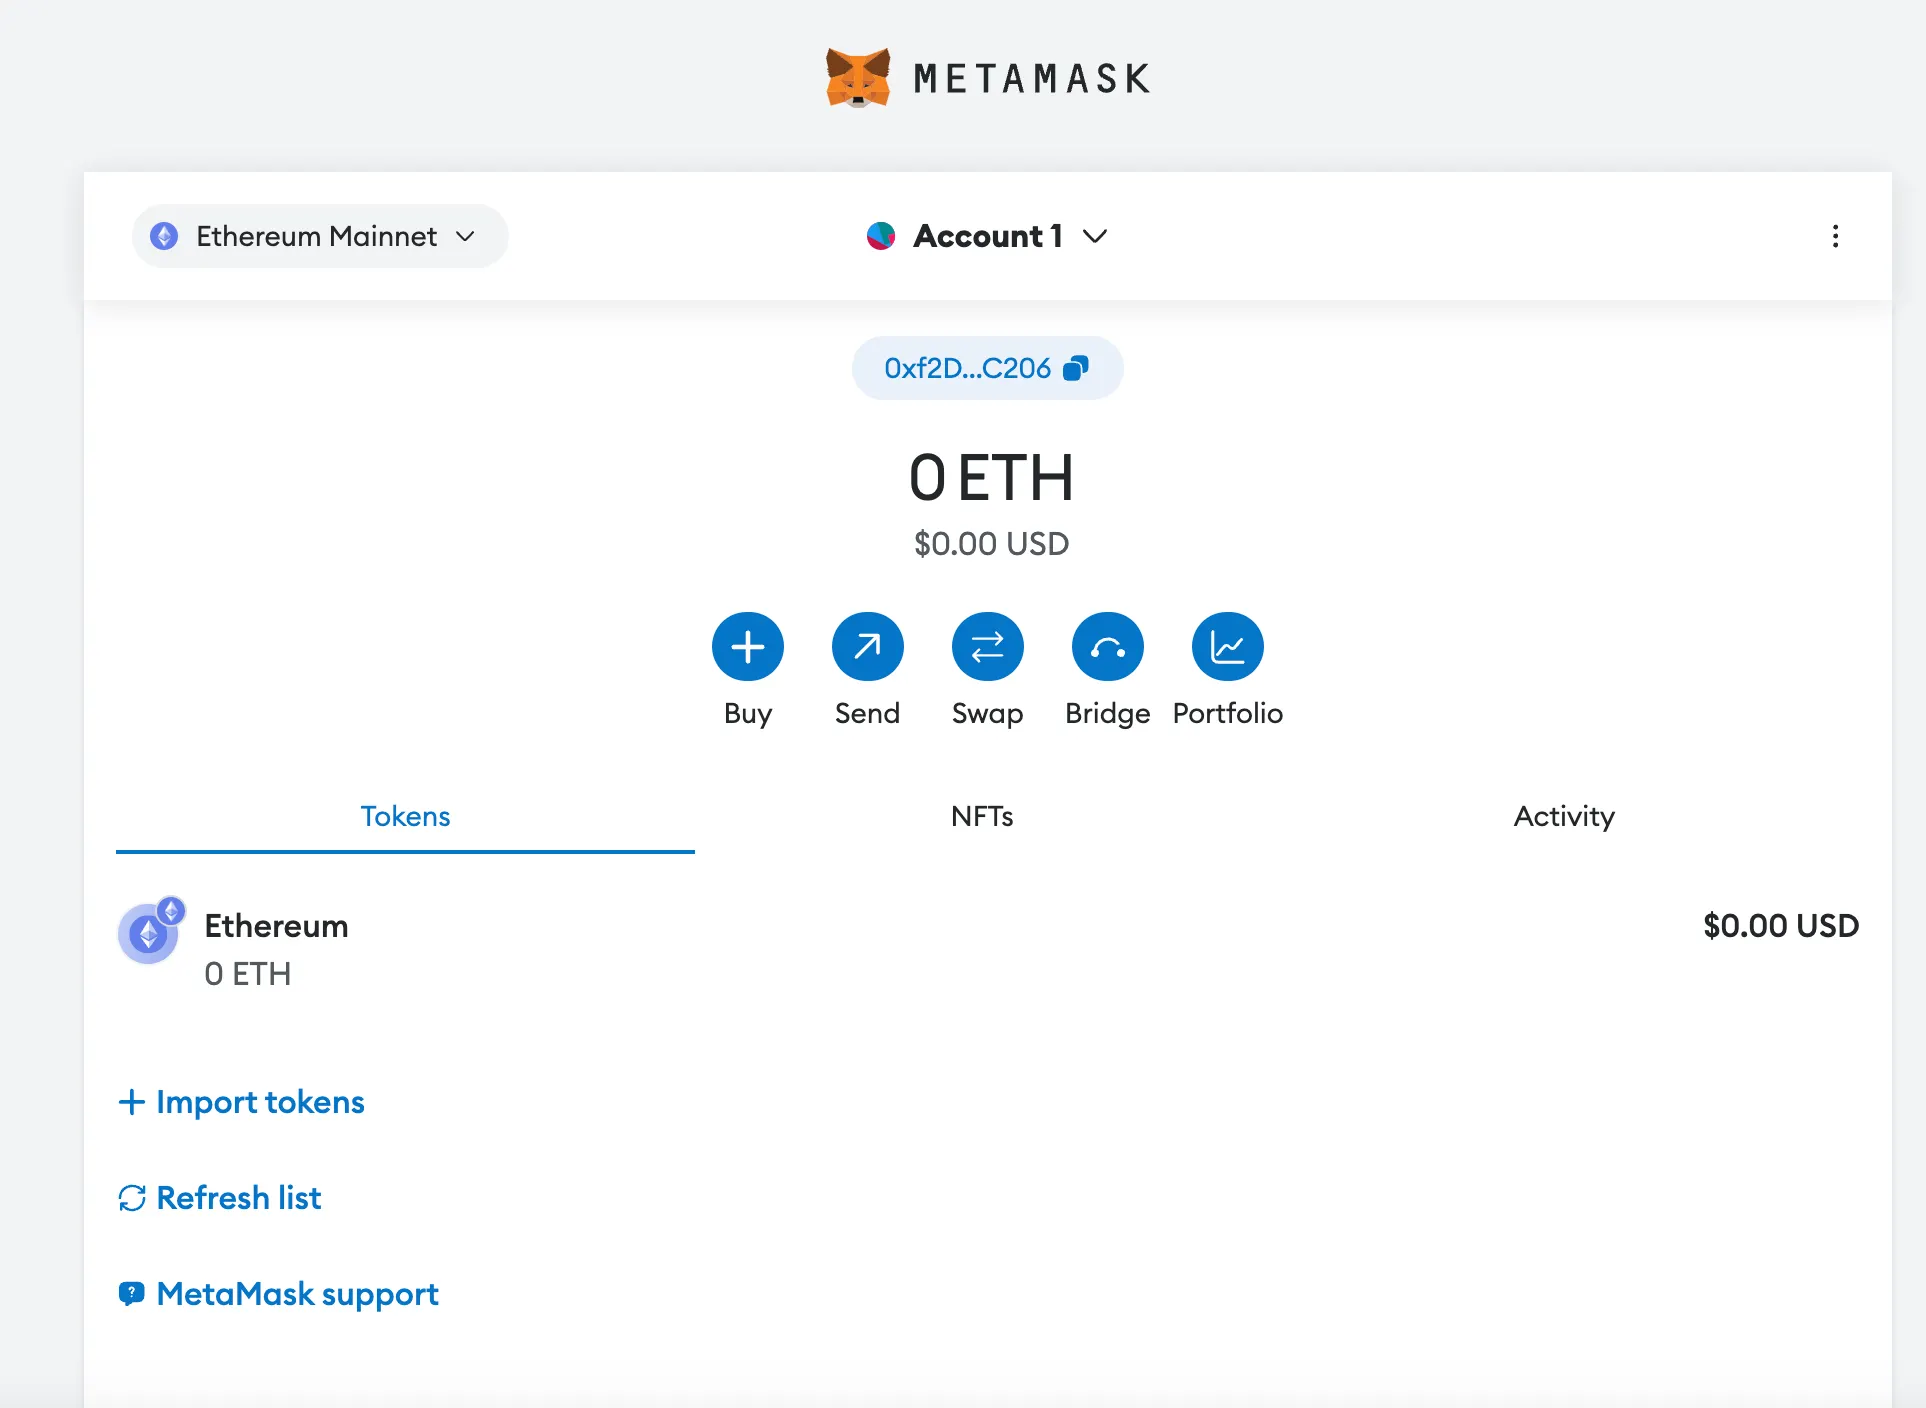Click the Send arrow icon

click(x=867, y=647)
